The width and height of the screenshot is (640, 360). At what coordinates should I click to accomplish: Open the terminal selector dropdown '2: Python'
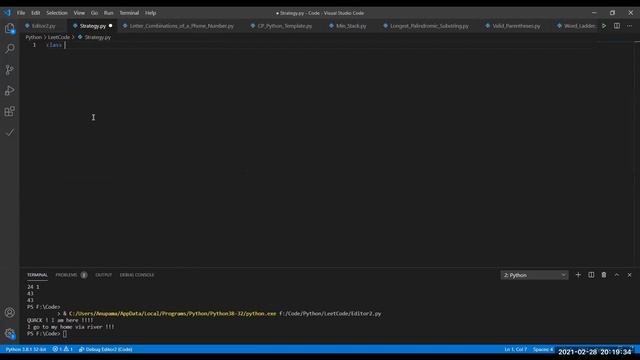[534, 275]
